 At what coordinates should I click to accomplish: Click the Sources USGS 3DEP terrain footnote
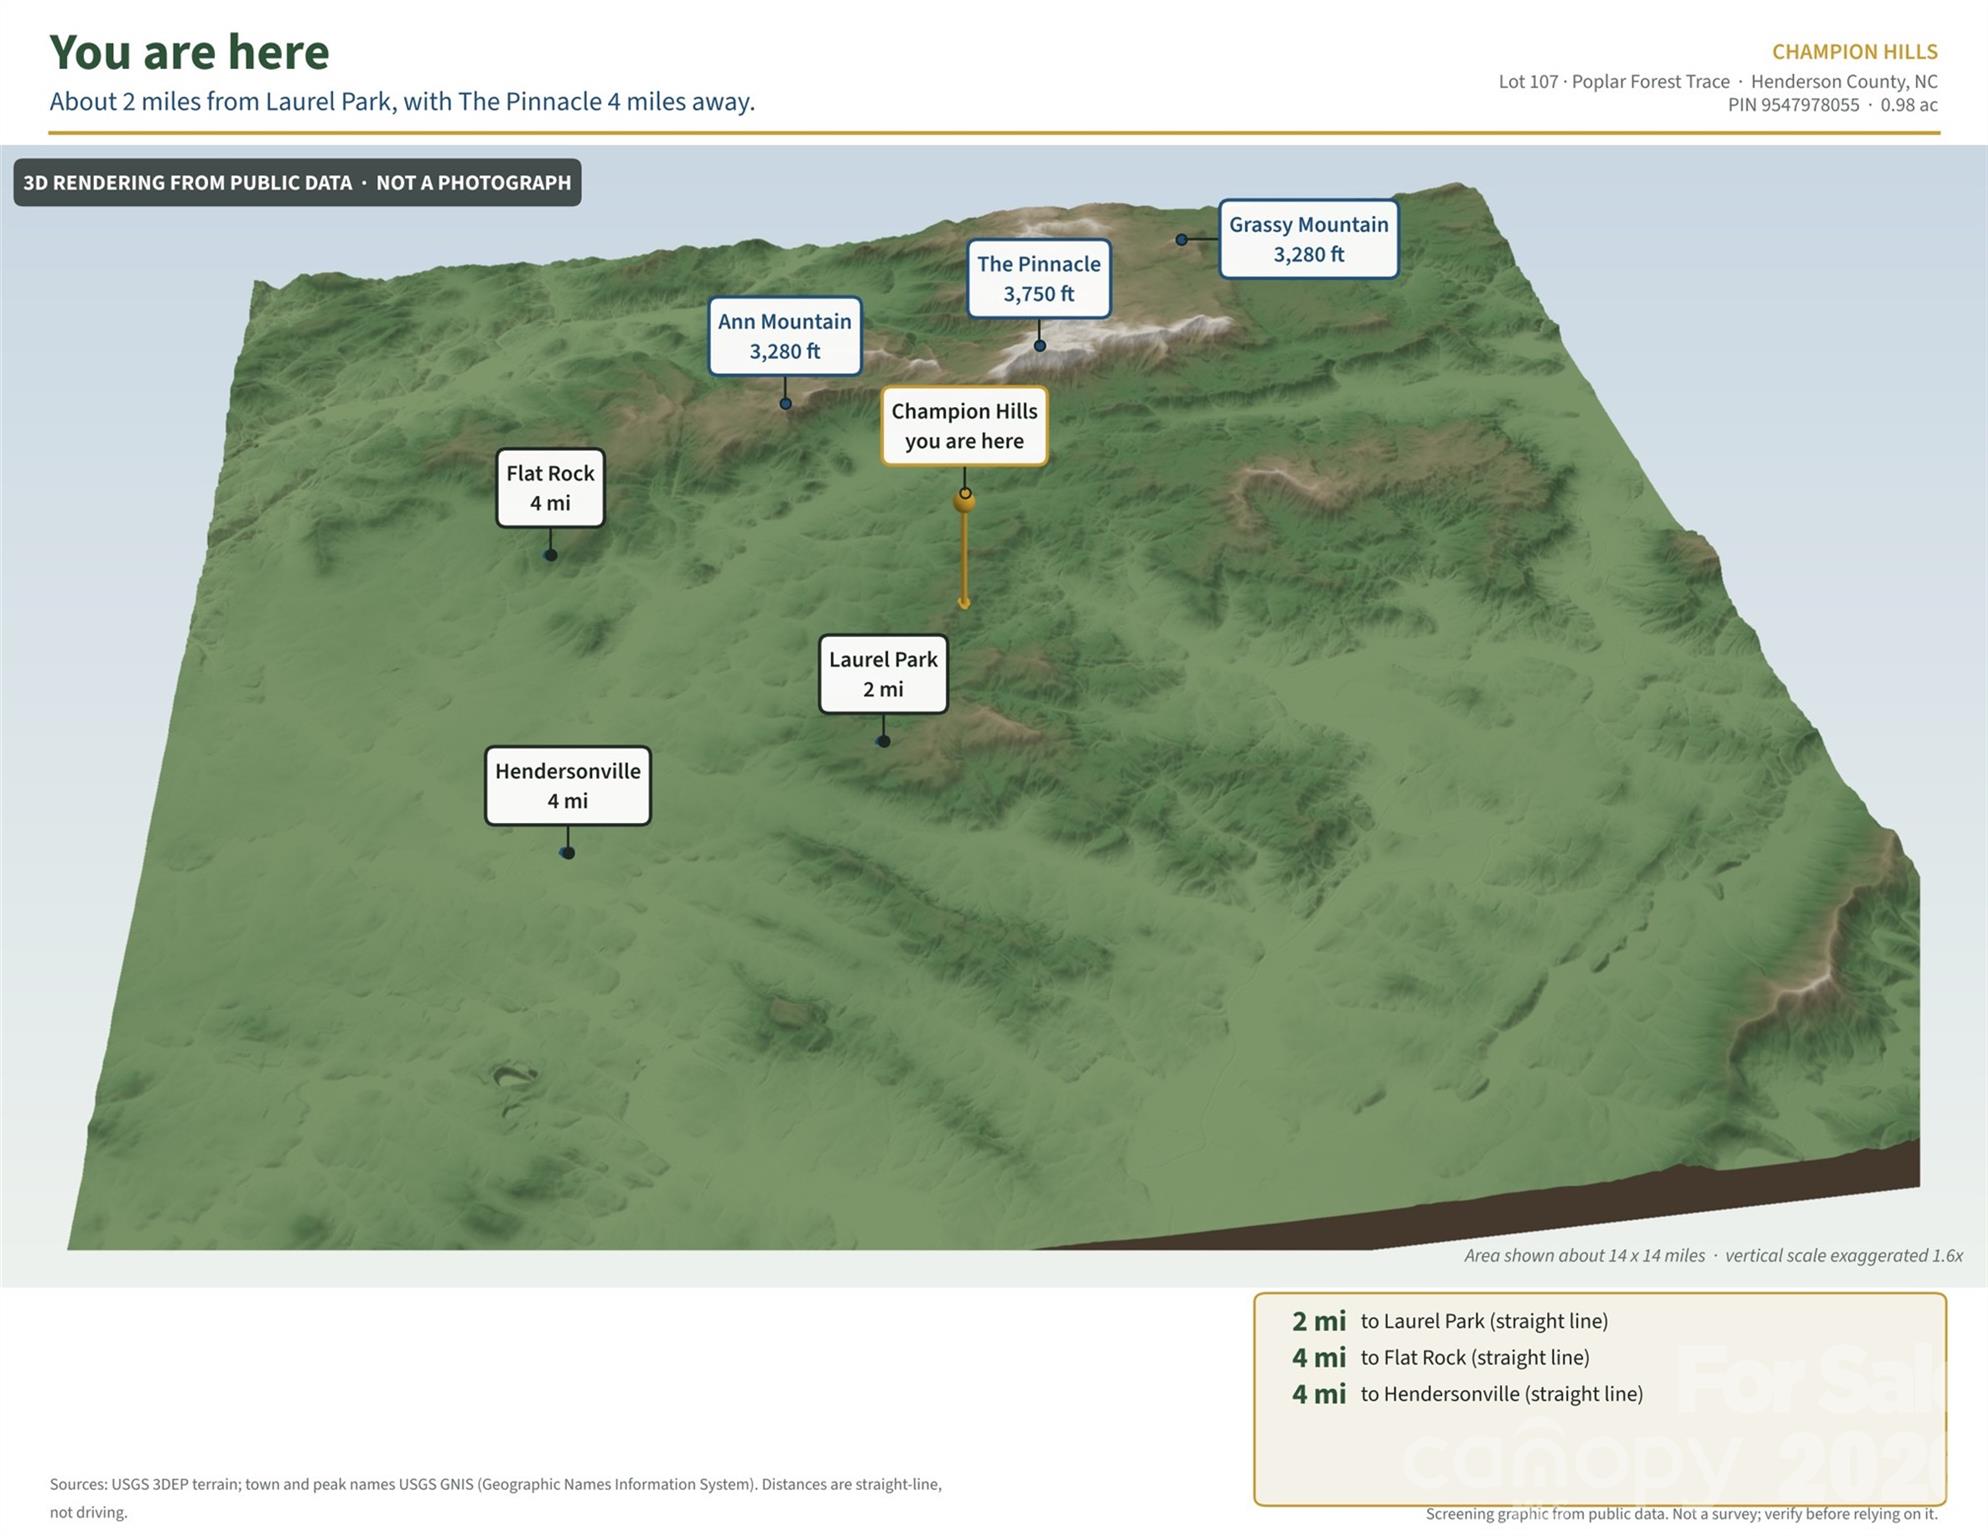(496, 1498)
